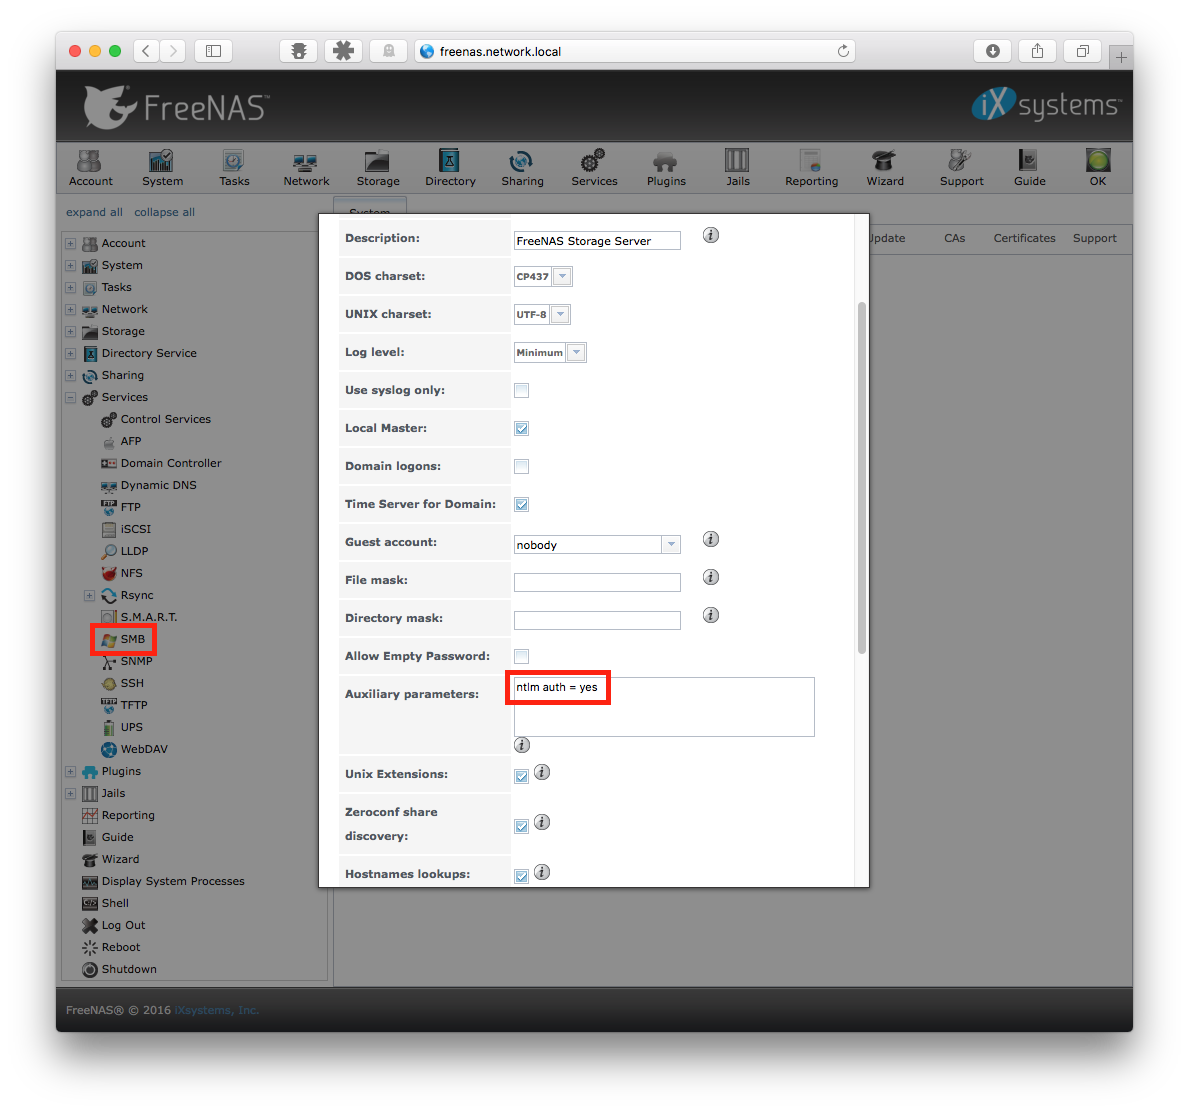Switch to Support tab
This screenshot has width=1189, height=1112.
1094,238
